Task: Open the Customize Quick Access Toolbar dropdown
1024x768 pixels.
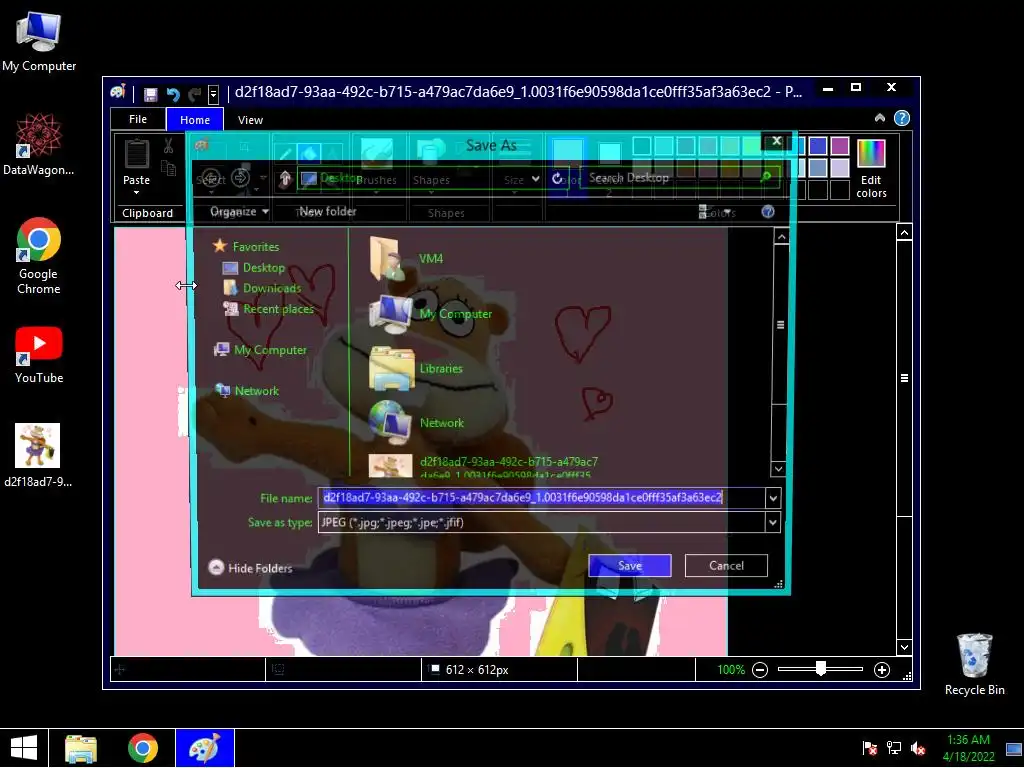Action: (x=213, y=95)
